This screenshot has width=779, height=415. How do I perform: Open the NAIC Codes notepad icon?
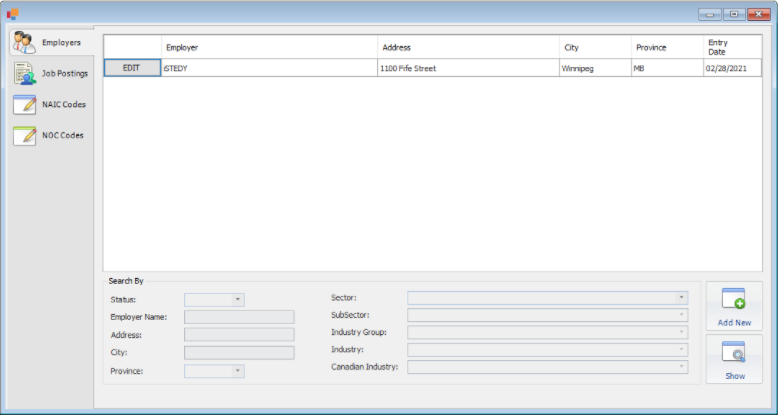click(x=24, y=104)
